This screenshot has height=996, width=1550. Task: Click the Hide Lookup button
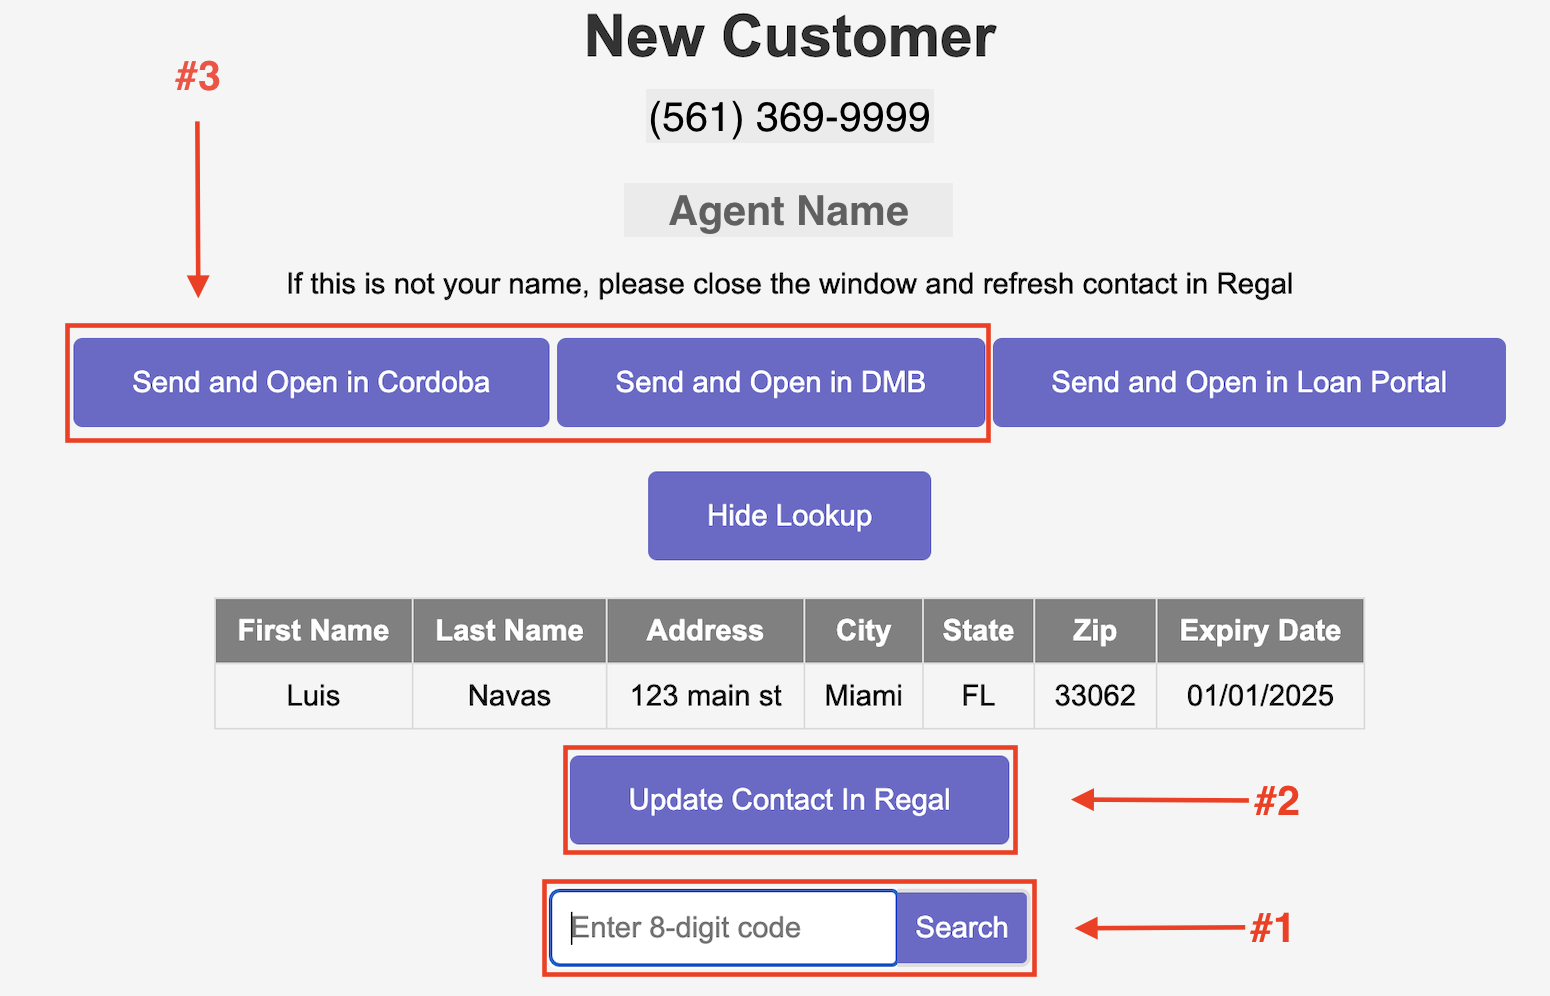click(789, 516)
